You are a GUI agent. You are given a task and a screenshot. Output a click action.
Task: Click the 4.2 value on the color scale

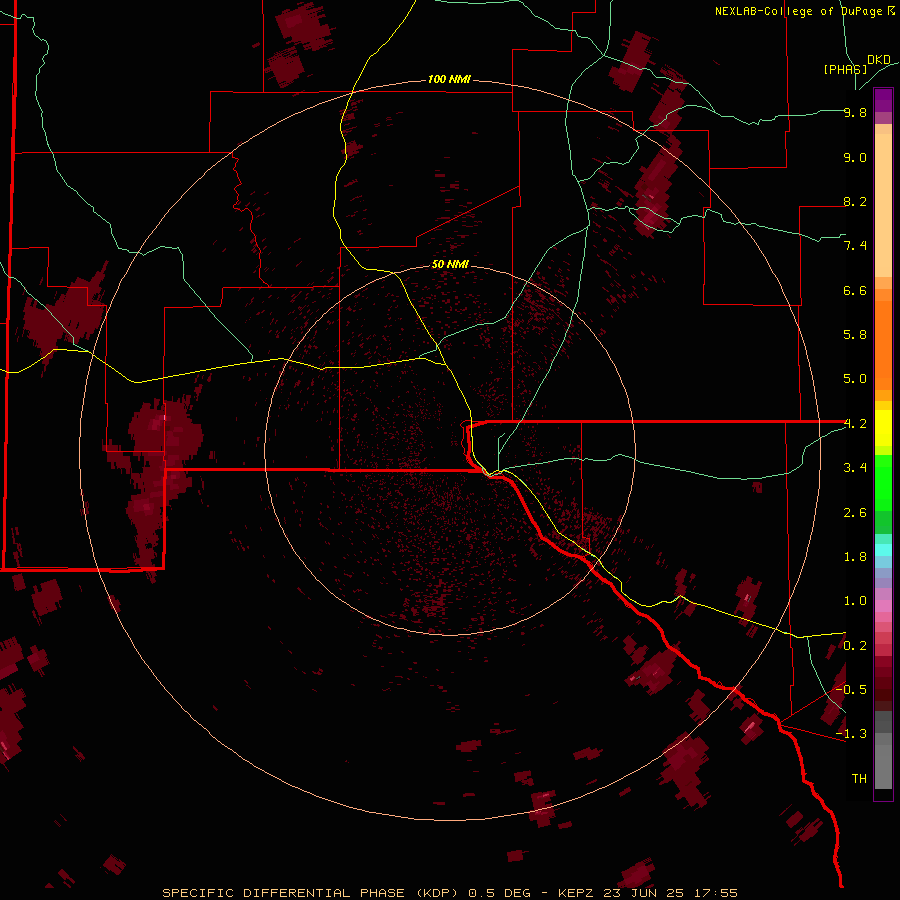point(855,424)
